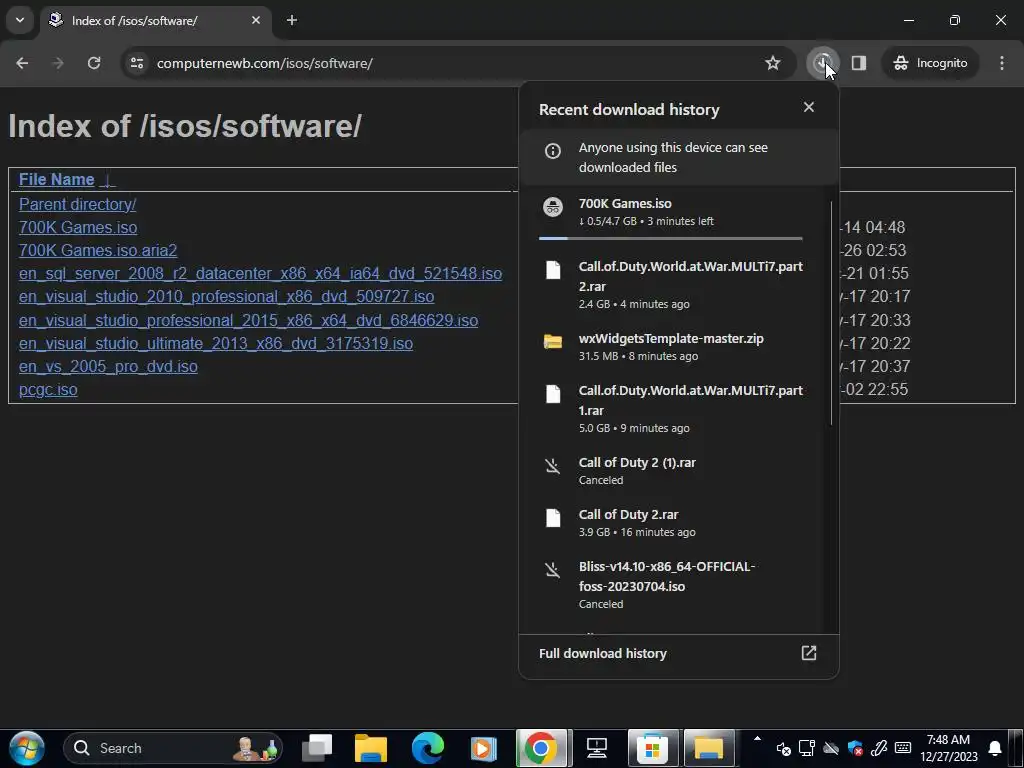Select canceled Call of Duty 2 (1).rar entry
Viewport: 1024px width, 768px height.
point(676,471)
